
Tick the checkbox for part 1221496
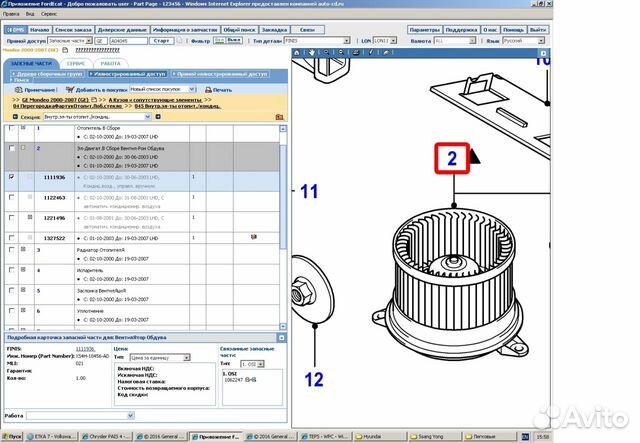[x=11, y=218]
